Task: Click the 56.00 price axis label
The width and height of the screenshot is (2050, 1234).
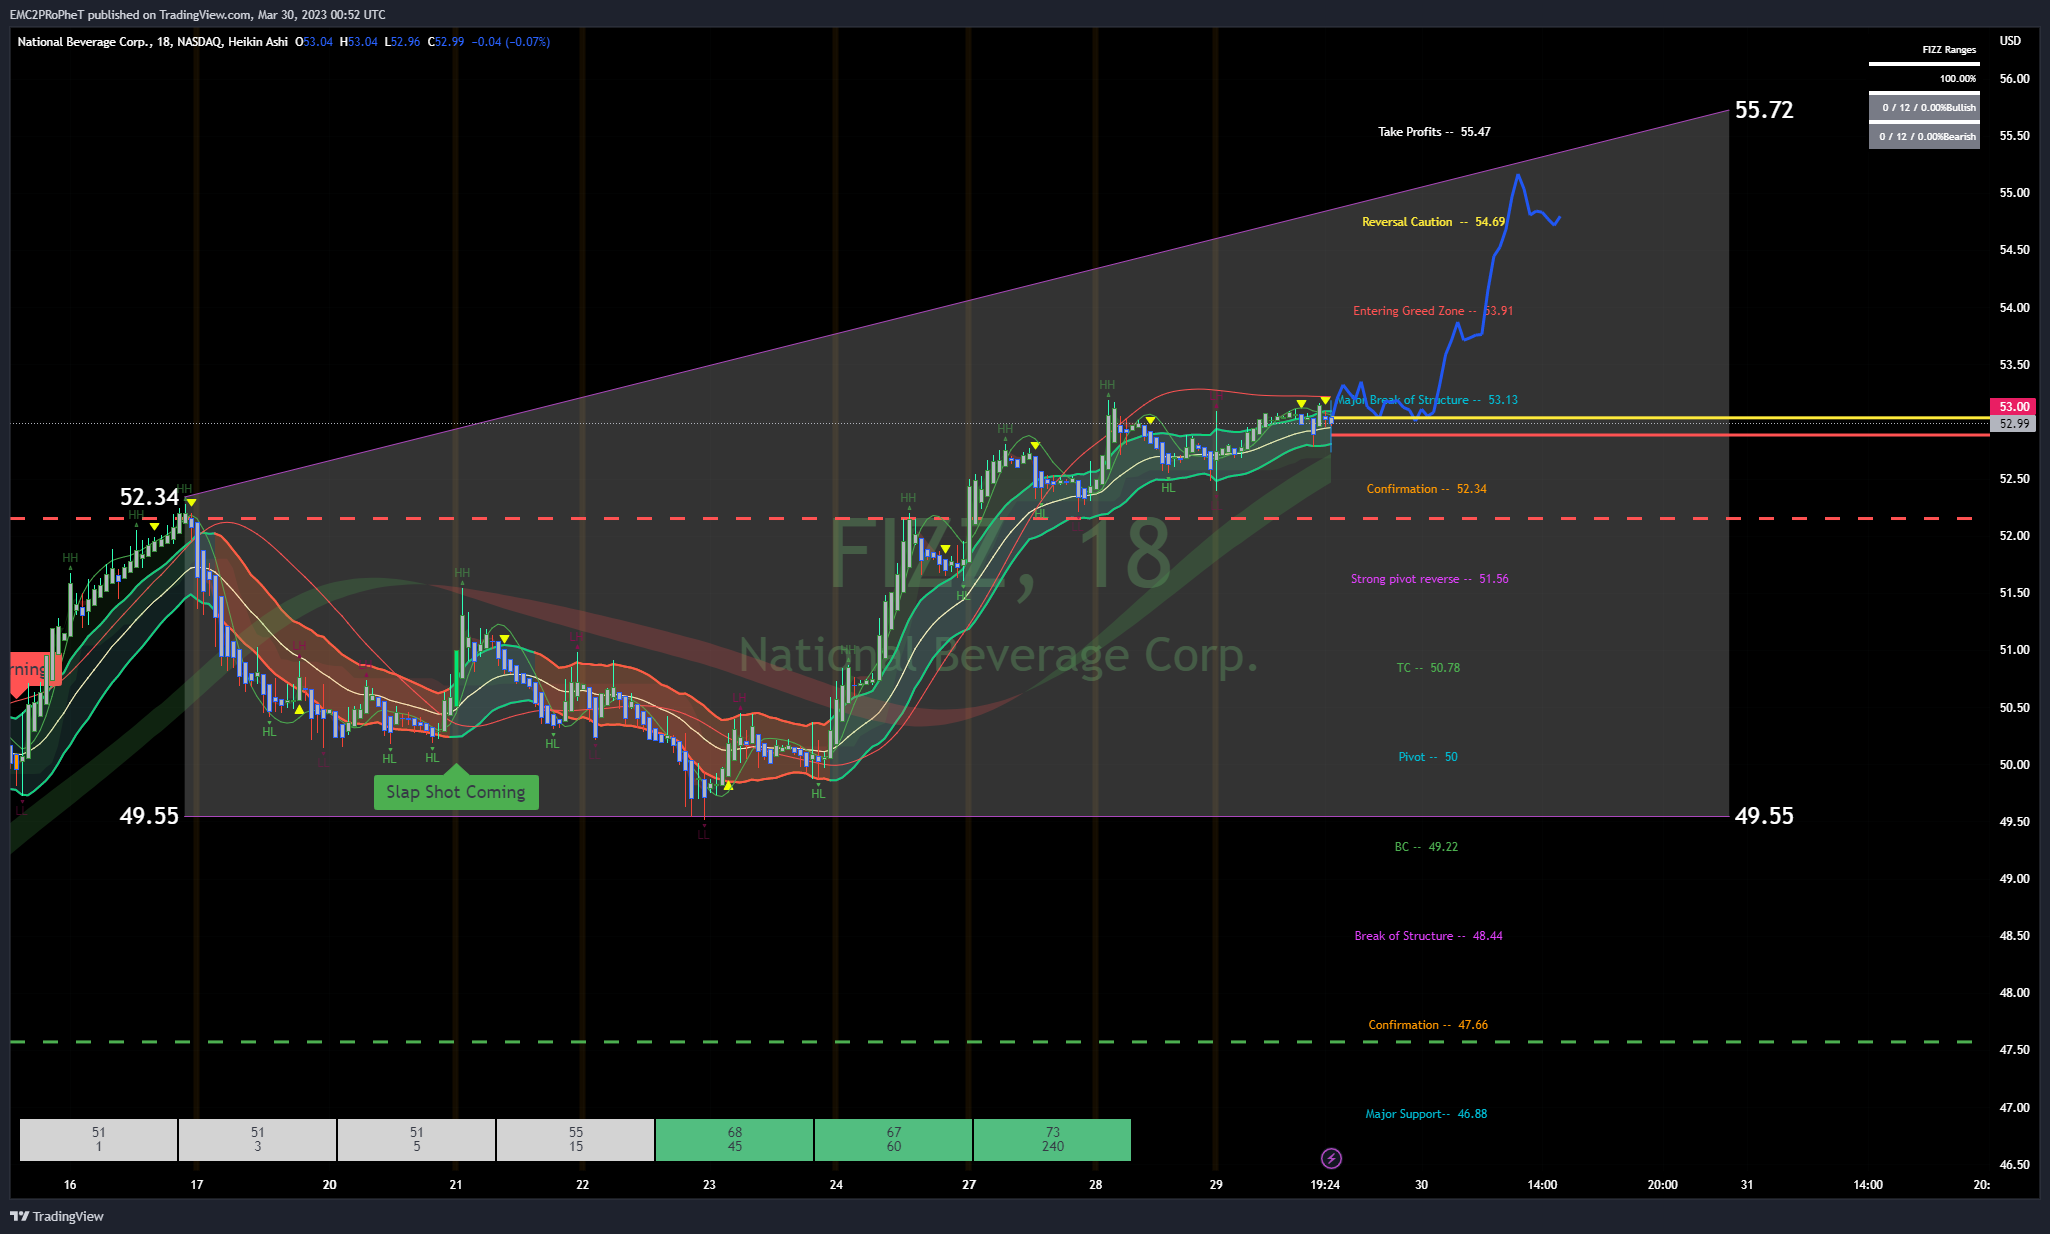Action: [2014, 79]
